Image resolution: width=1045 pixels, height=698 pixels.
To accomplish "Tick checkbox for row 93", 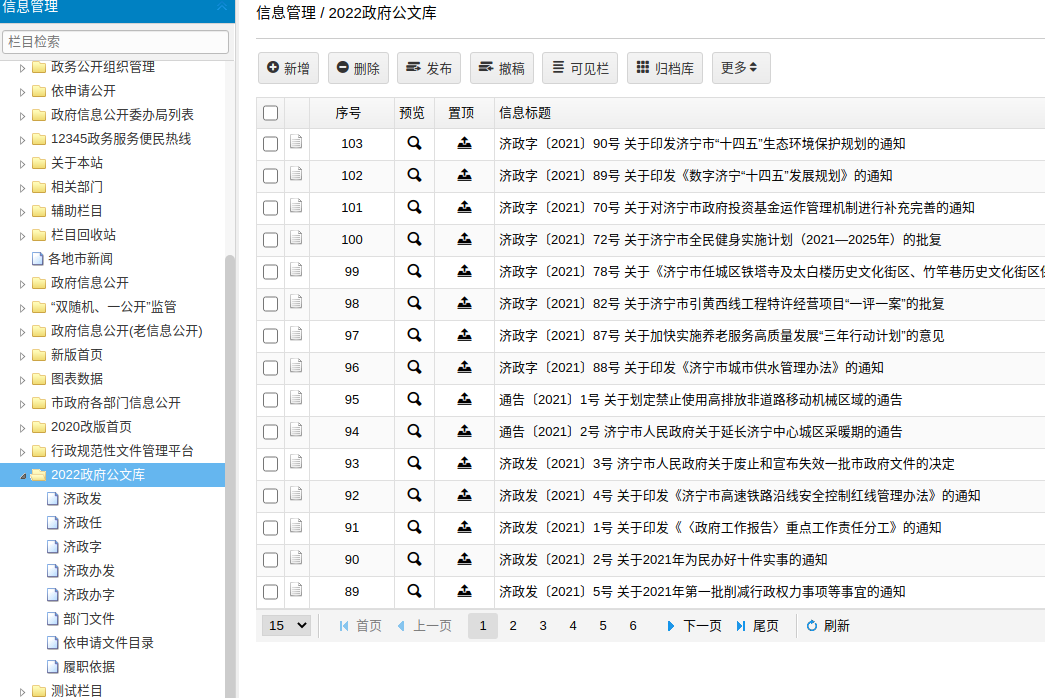I will pos(271,464).
